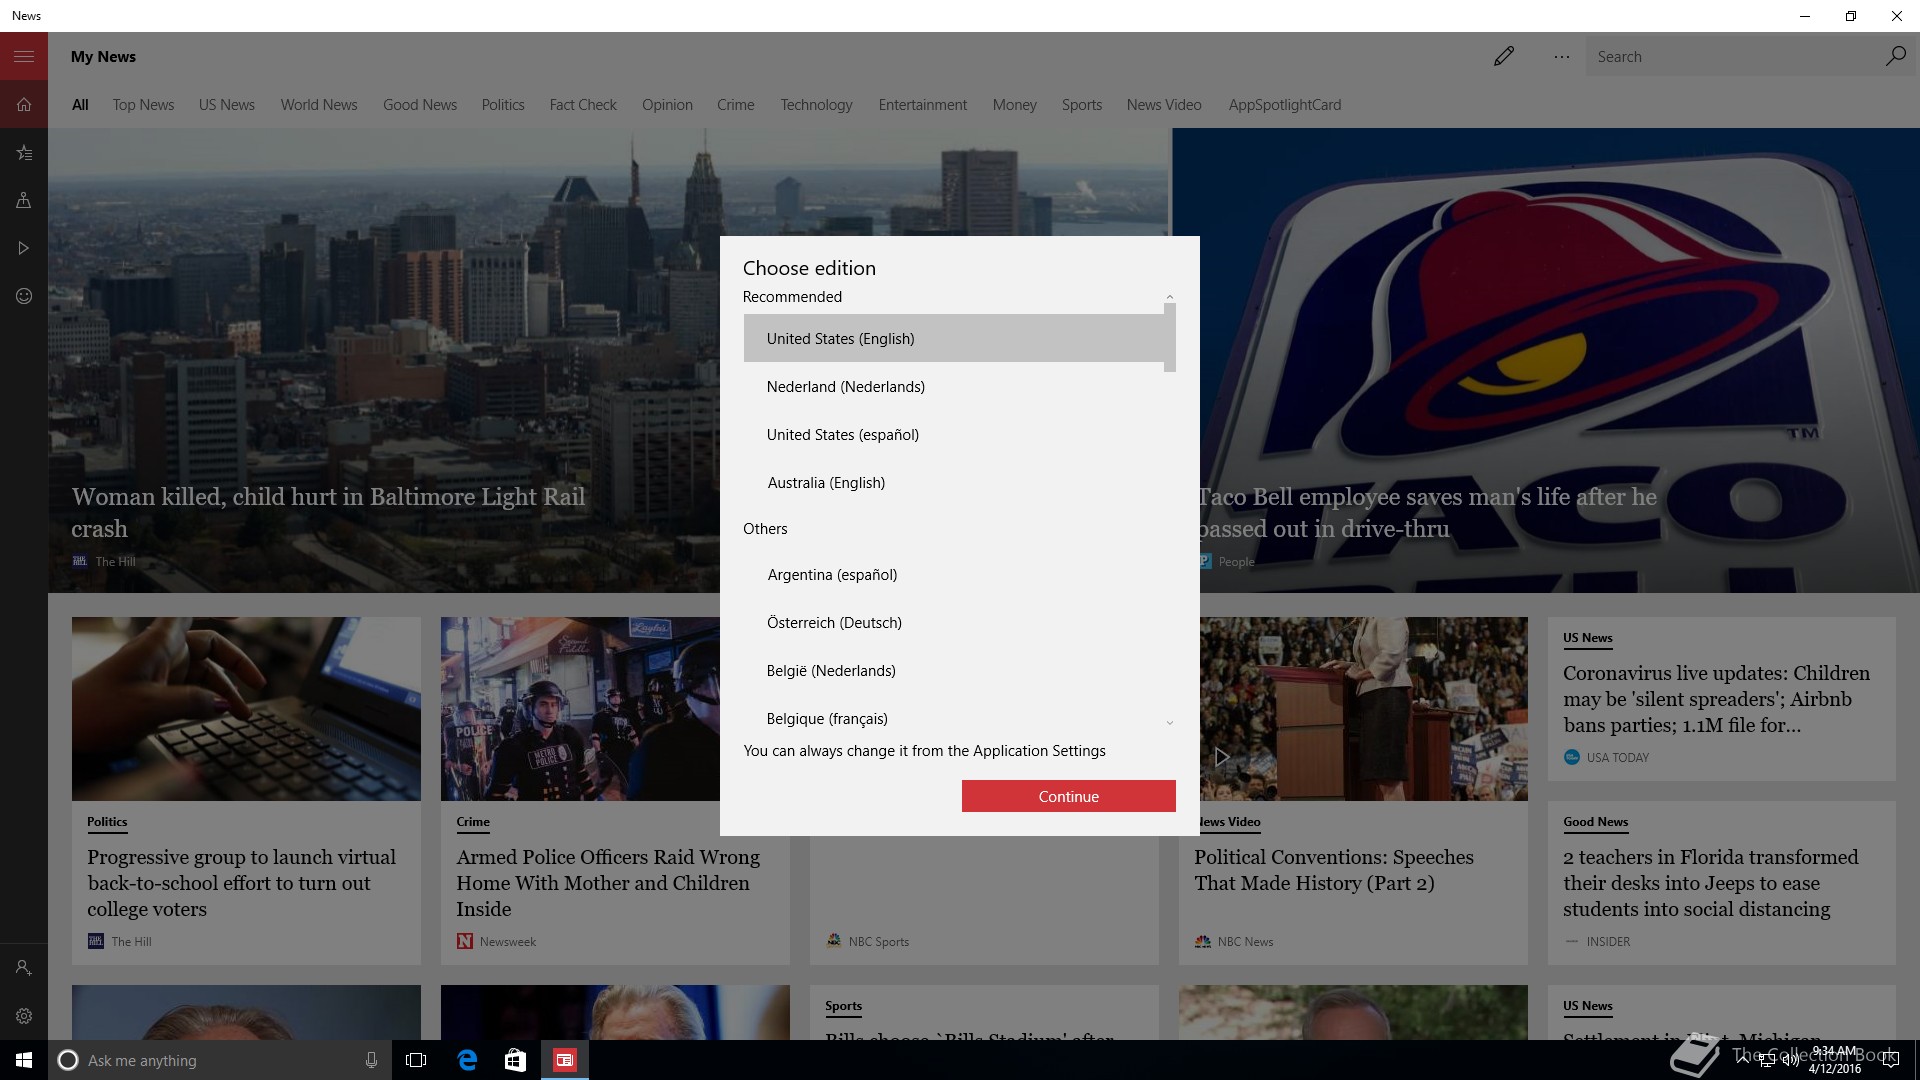
Task: Select United States (español) edition
Action: click(954, 434)
